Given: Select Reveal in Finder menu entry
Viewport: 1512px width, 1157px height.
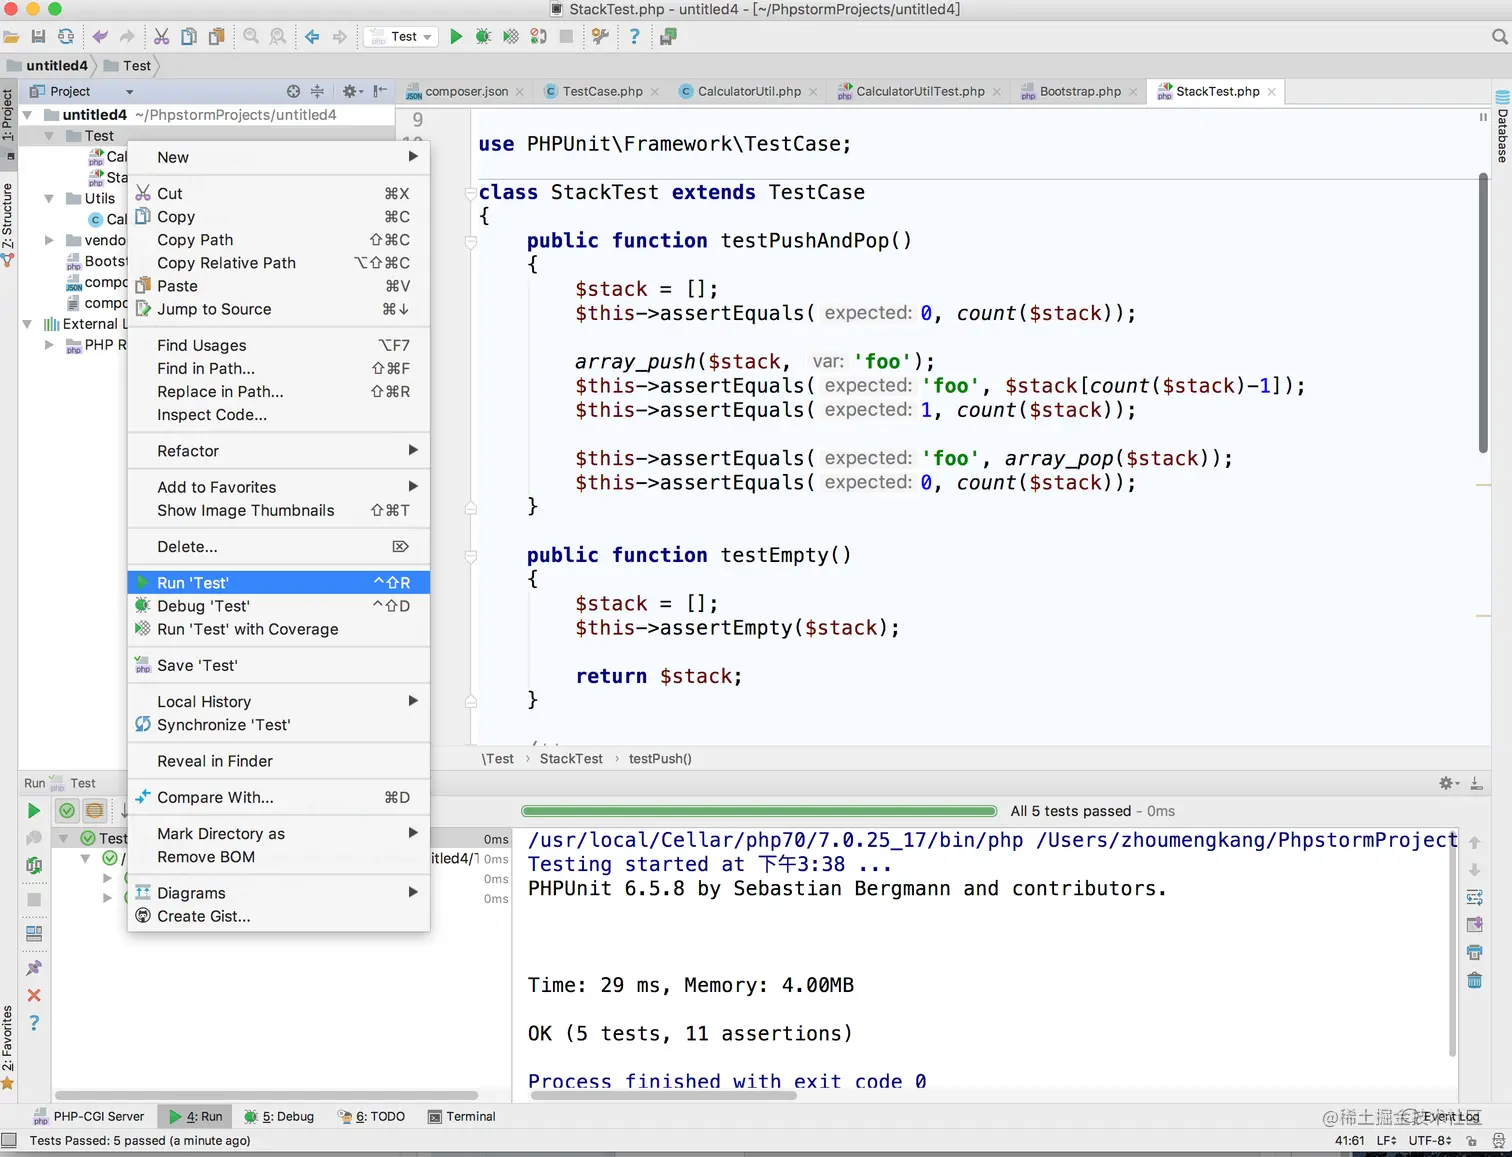Looking at the screenshot, I should click(279, 761).
